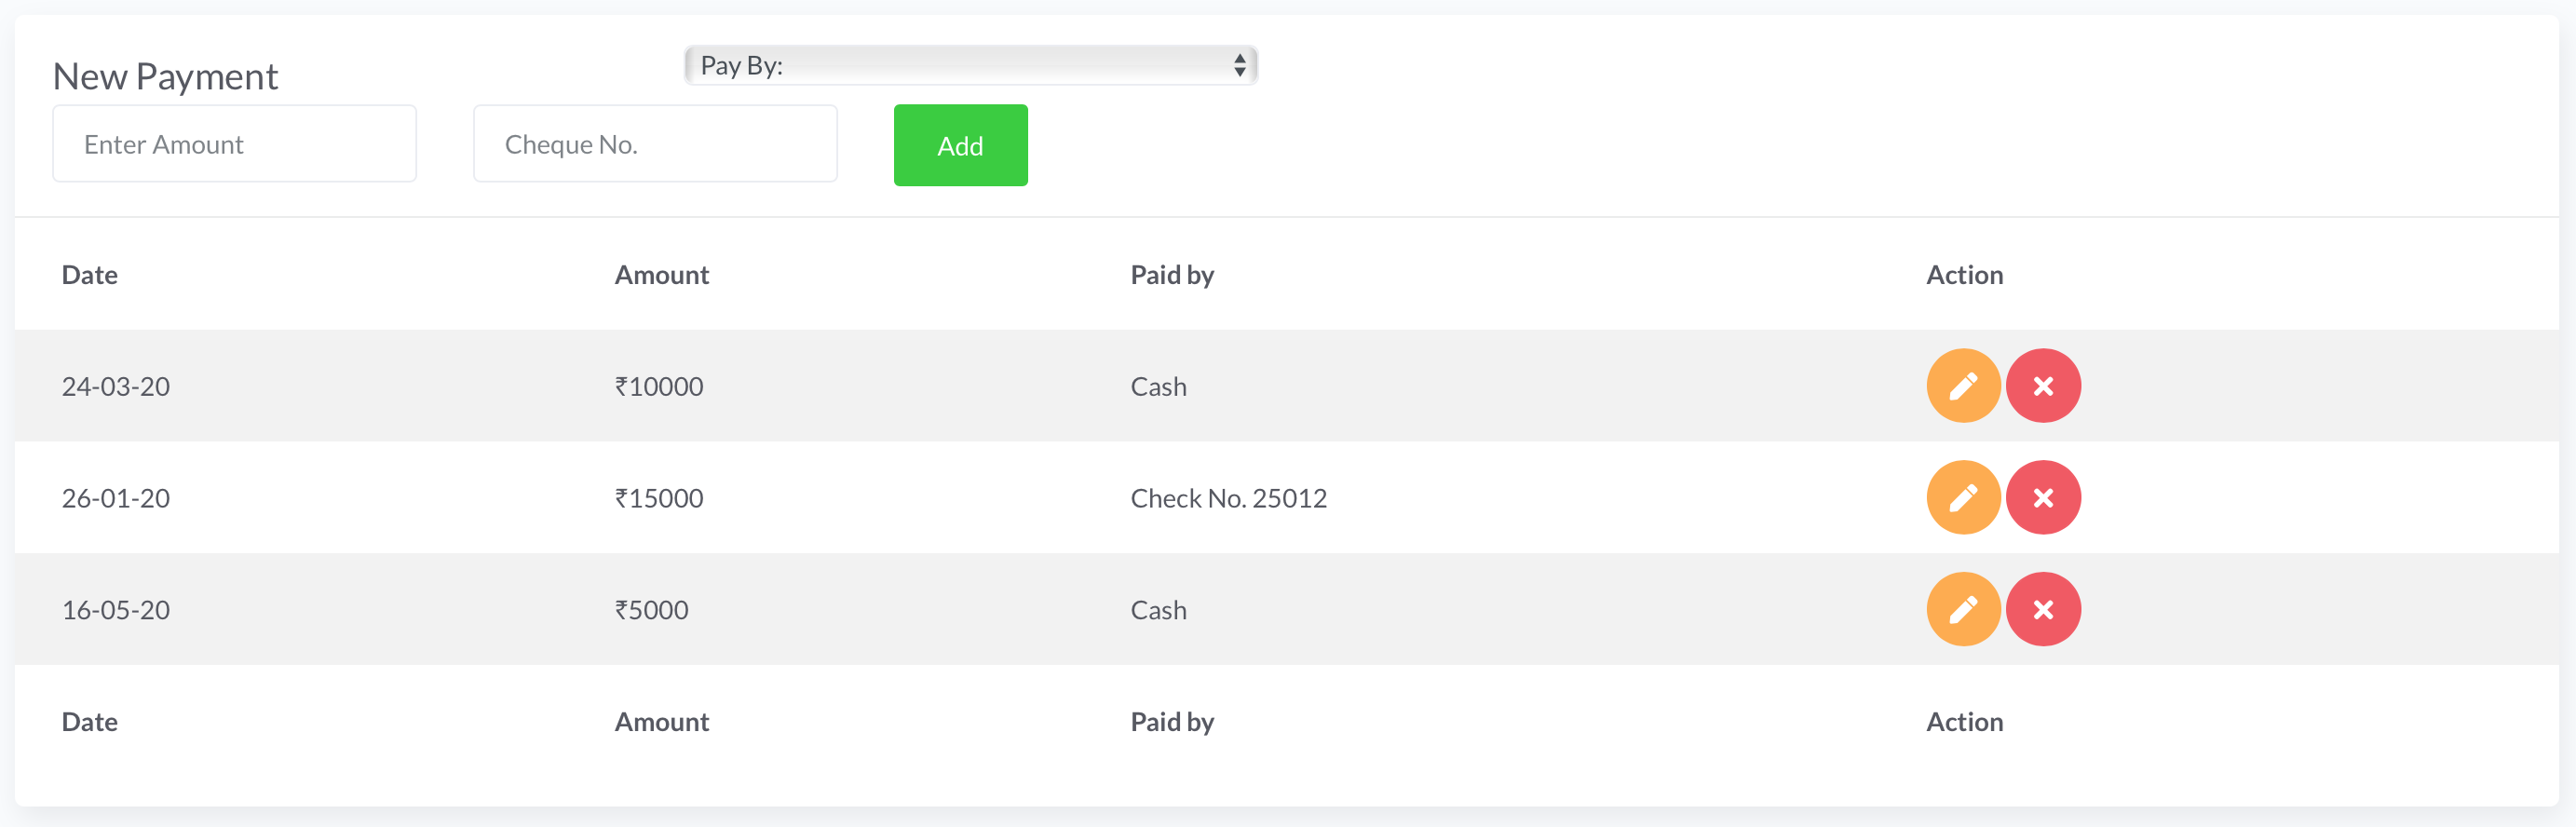Edit the Check No. 25012 payment
The width and height of the screenshot is (2576, 827).
tap(1962, 498)
